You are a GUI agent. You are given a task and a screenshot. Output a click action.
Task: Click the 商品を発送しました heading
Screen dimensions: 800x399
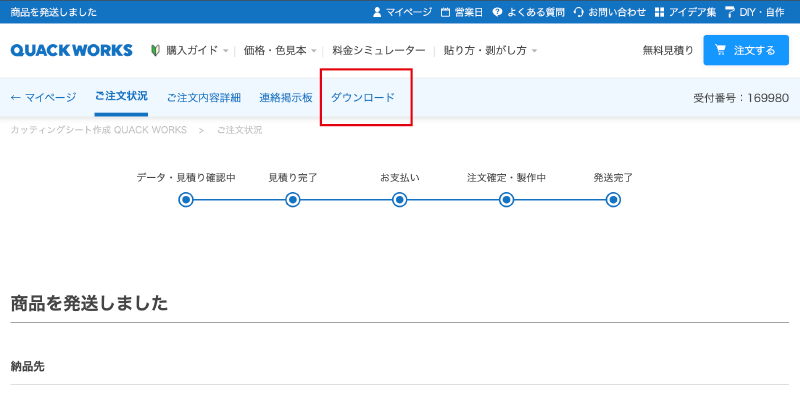[89, 304]
